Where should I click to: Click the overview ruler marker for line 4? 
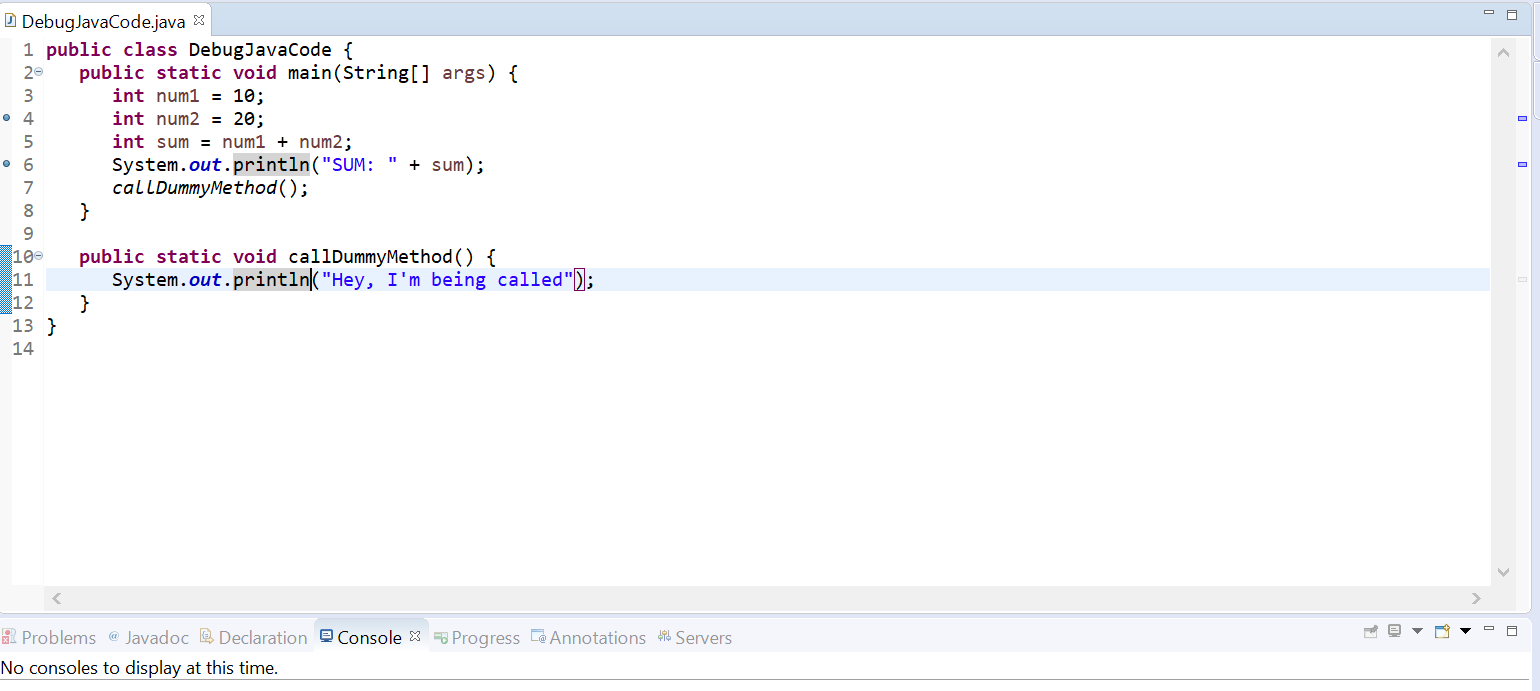point(1523,119)
